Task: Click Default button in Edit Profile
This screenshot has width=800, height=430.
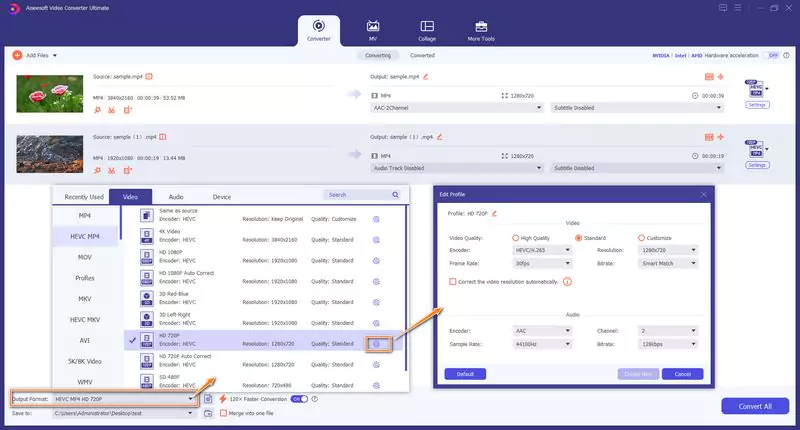Action: [465, 374]
